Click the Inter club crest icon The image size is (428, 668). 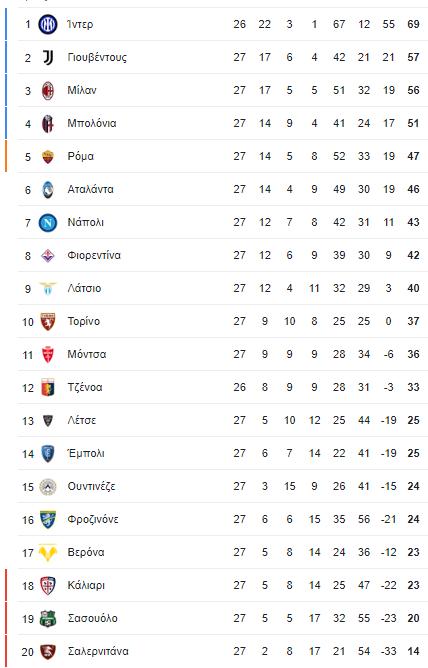48,24
